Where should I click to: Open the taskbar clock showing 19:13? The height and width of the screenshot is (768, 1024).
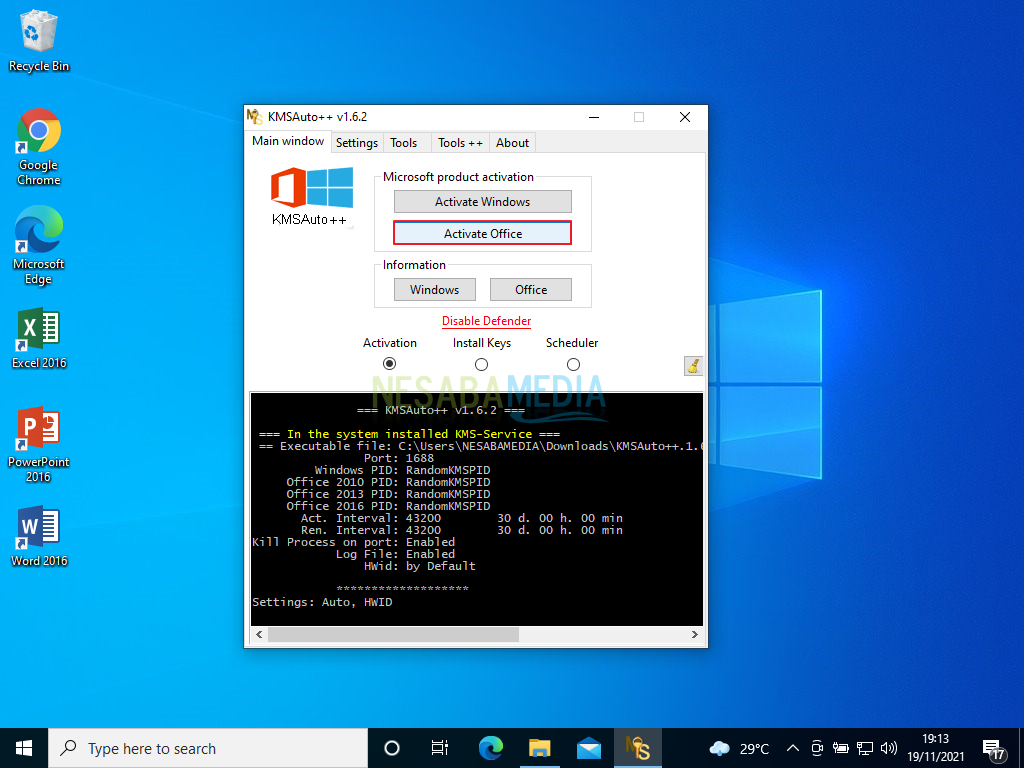(x=935, y=748)
